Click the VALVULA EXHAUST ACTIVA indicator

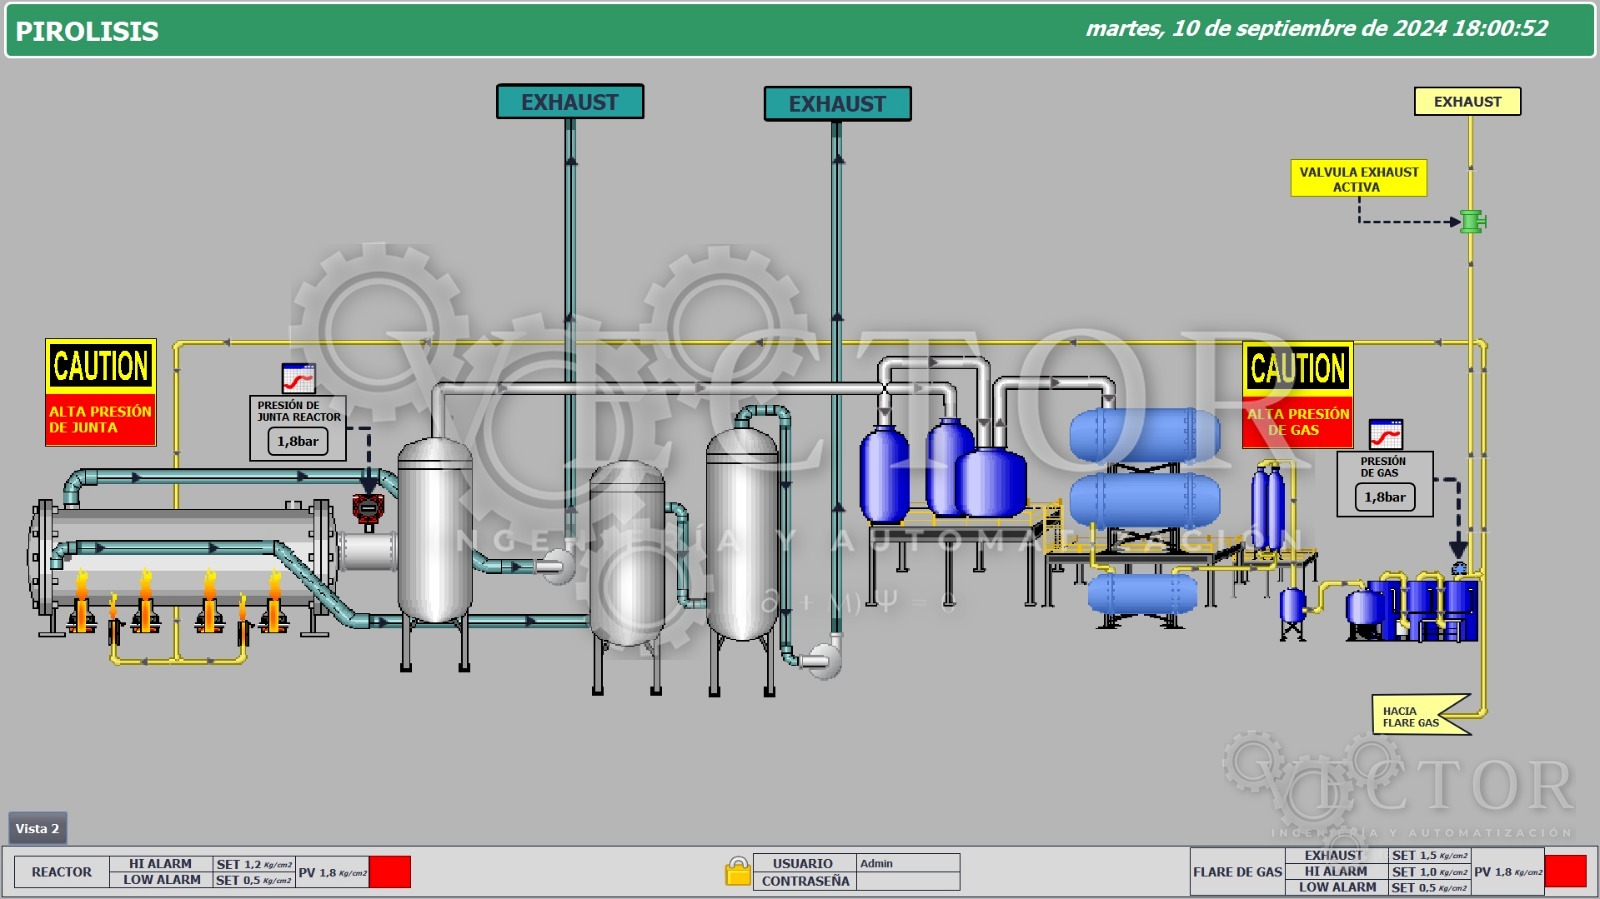[1358, 179]
